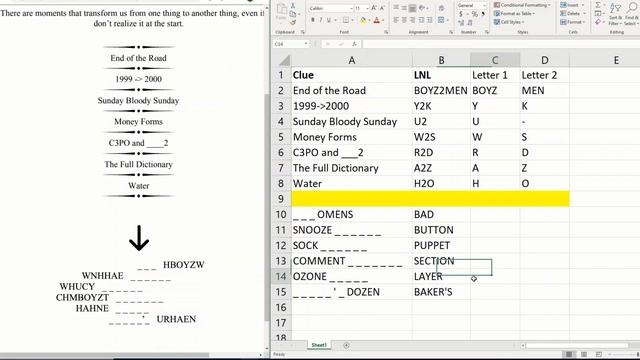Image resolution: width=640 pixels, height=360 pixels.
Task: Open Conditional Formatting menu
Action: coord(522,5)
